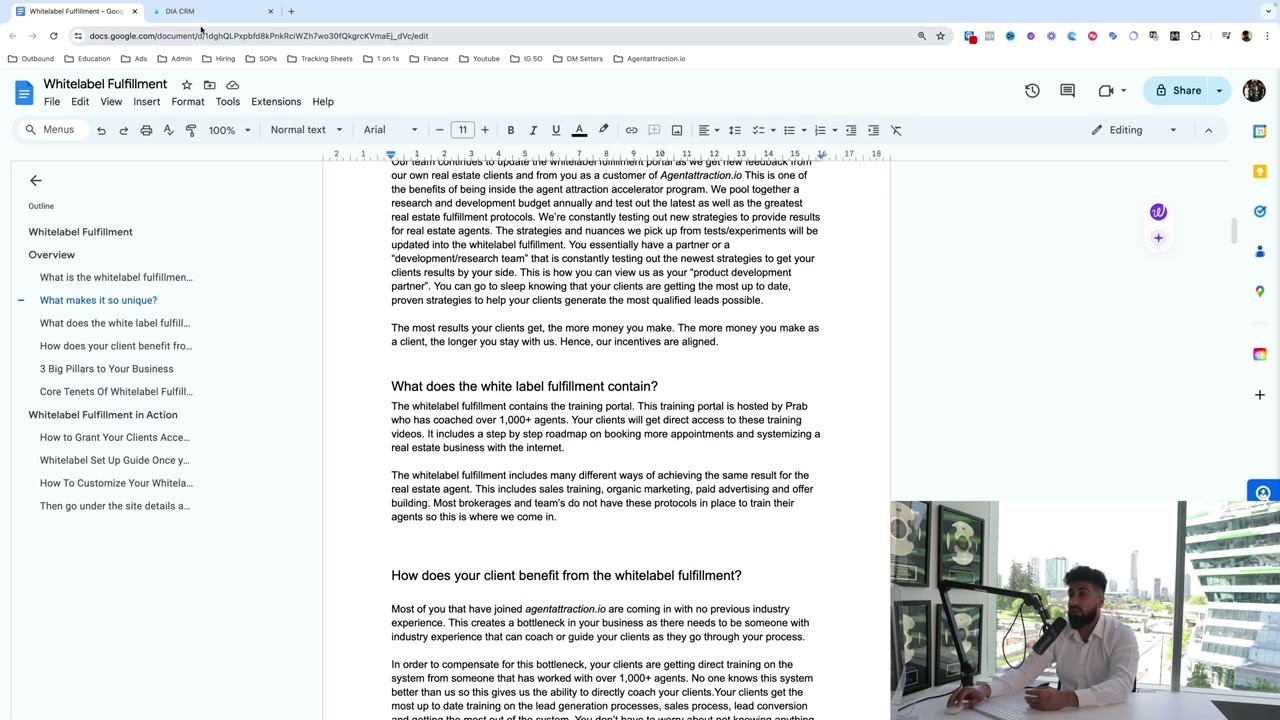This screenshot has height=720, width=1280.
Task: Move the document with the folder icon
Action: pos(209,85)
